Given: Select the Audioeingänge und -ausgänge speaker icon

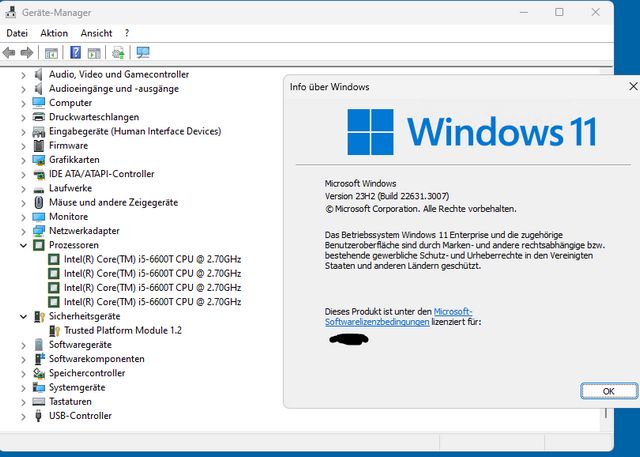Looking at the screenshot, I should (38, 89).
